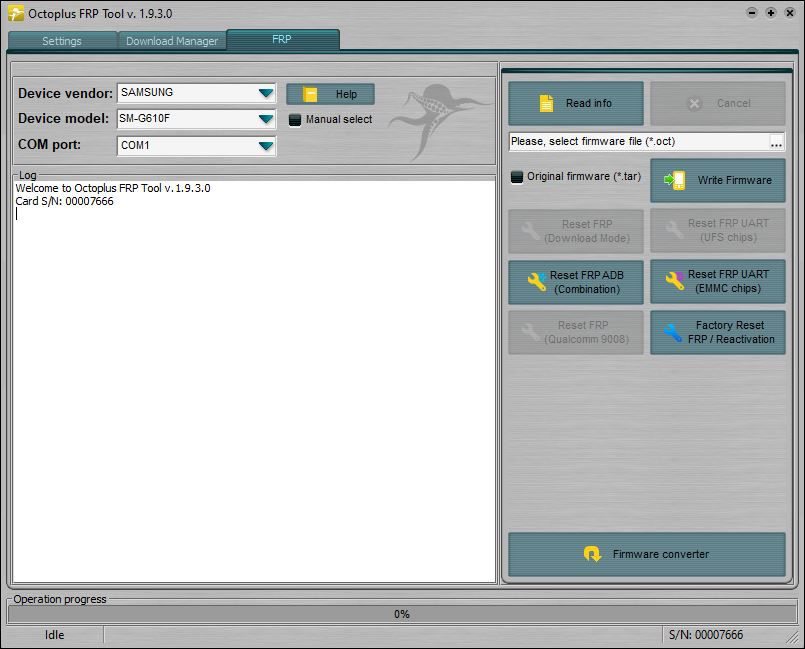
Task: Click the phone arrow icon on Write Firmware
Action: (675, 180)
